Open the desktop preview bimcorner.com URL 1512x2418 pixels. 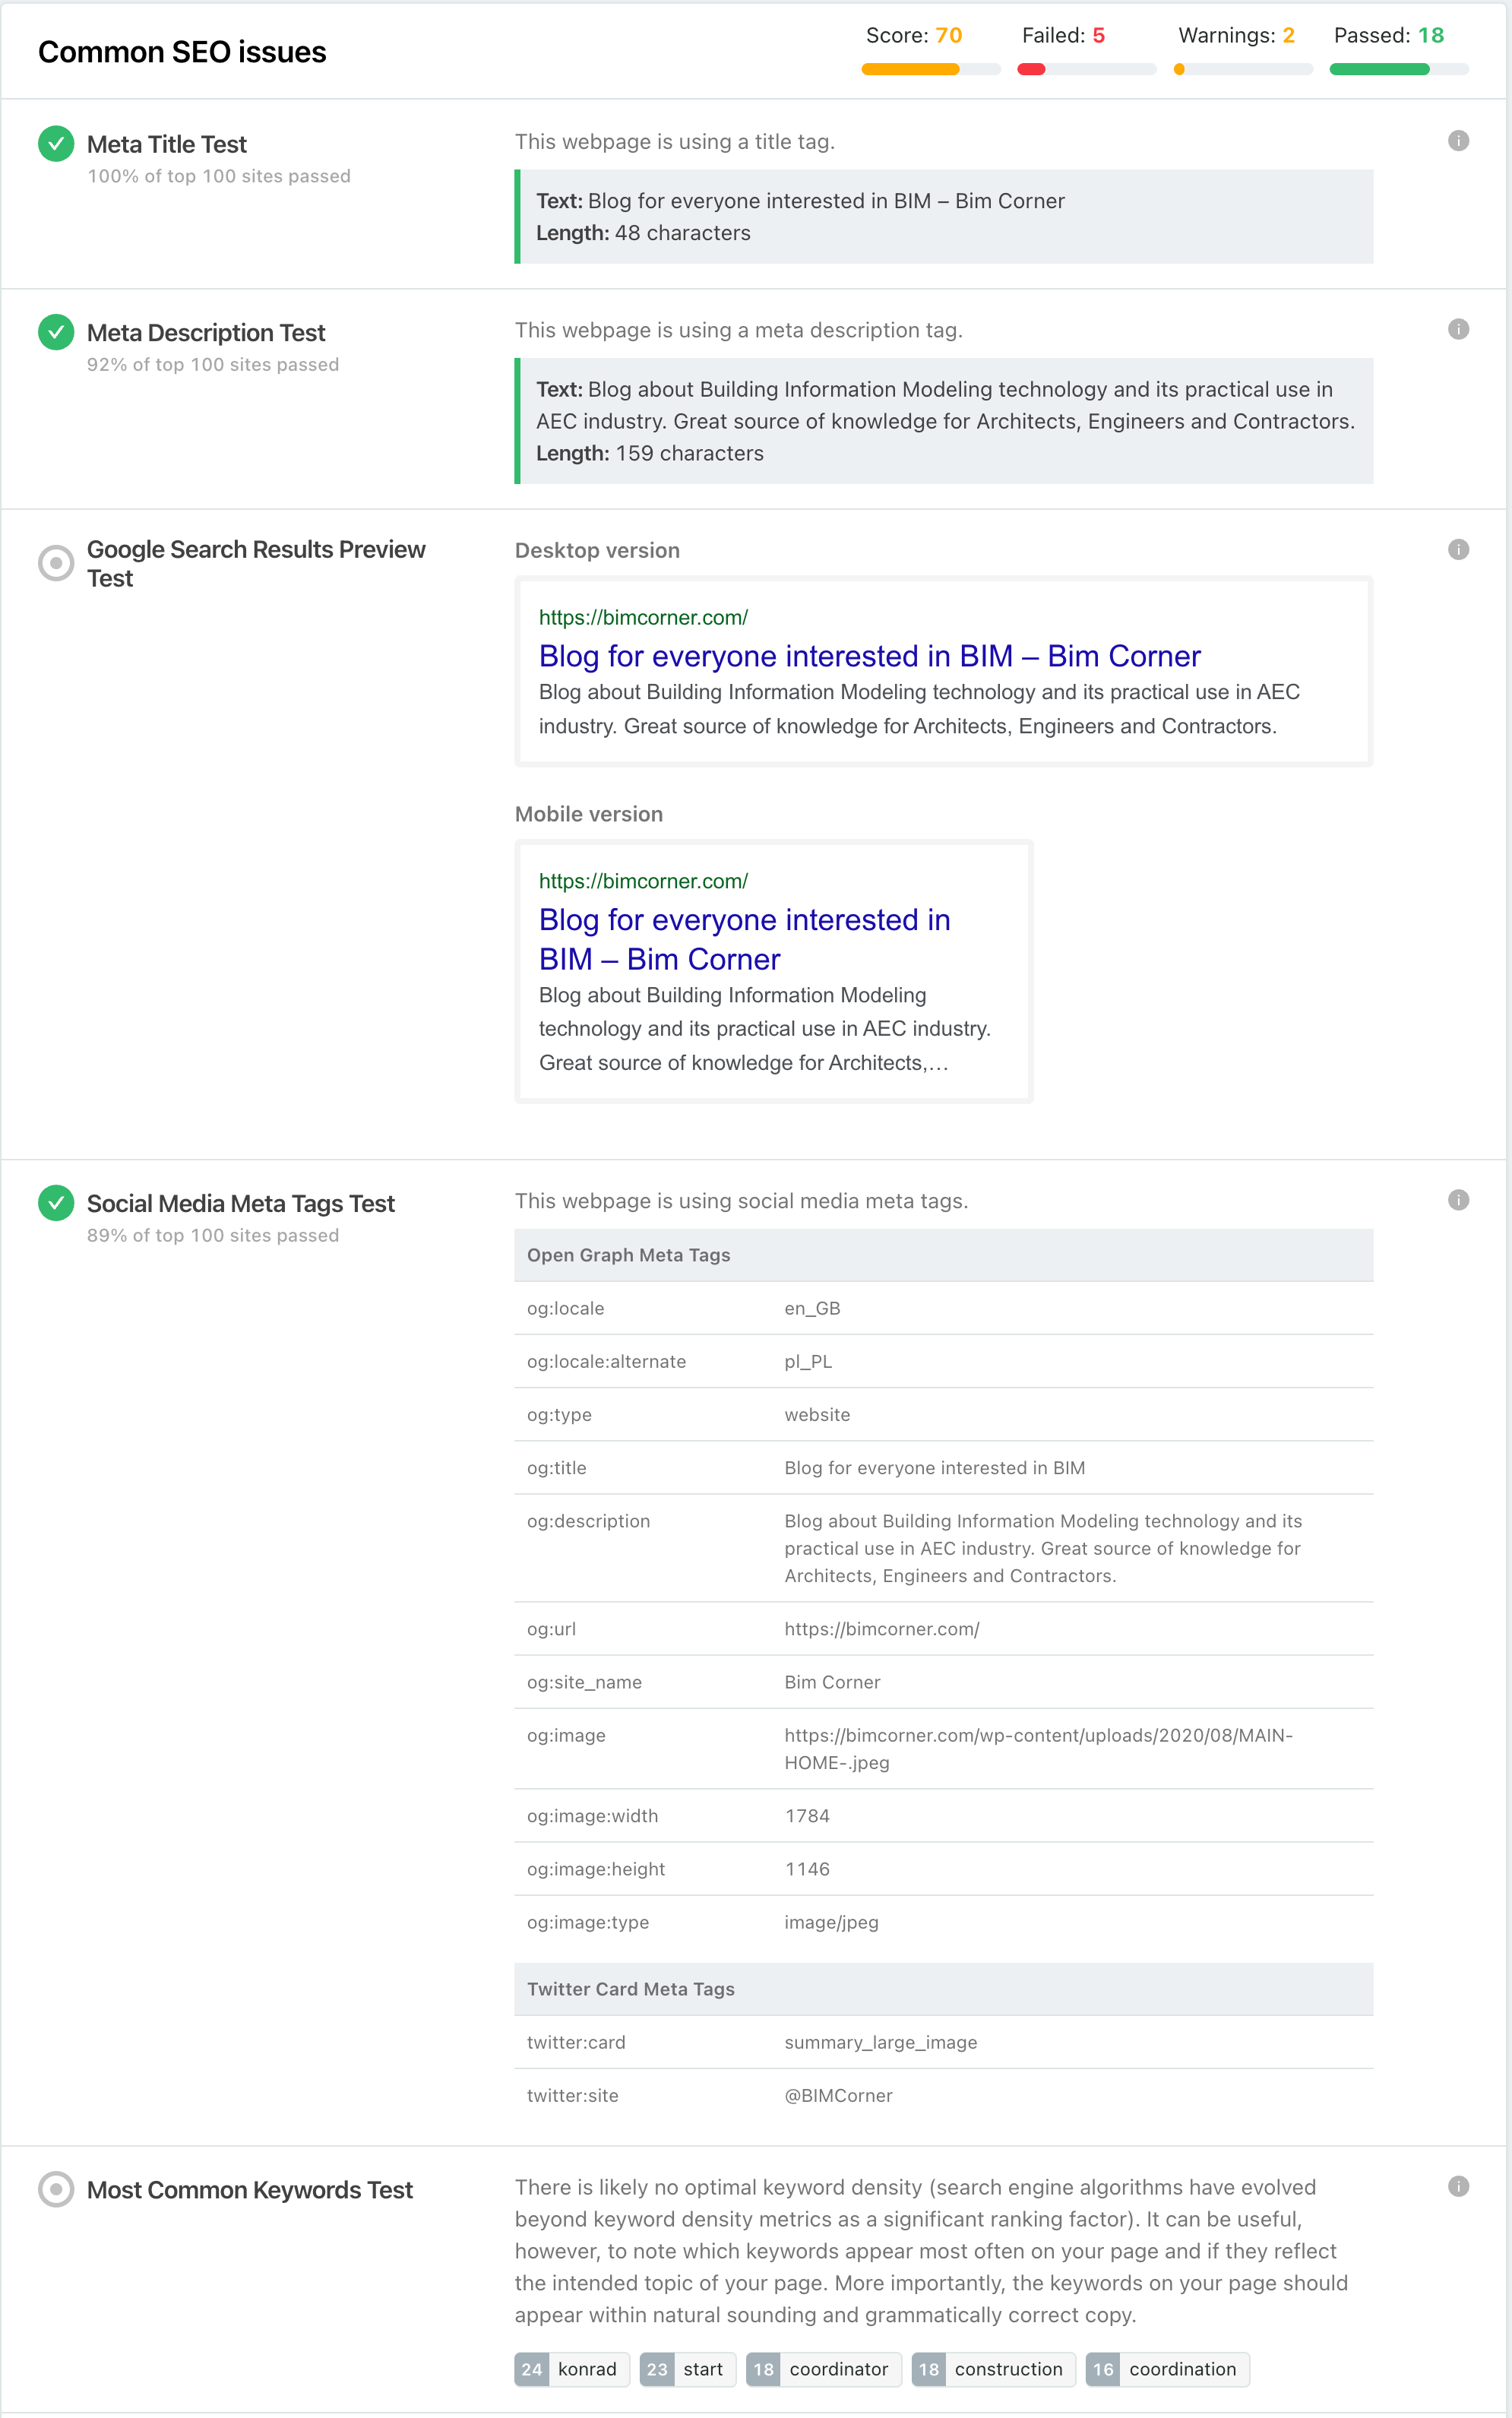(x=643, y=618)
